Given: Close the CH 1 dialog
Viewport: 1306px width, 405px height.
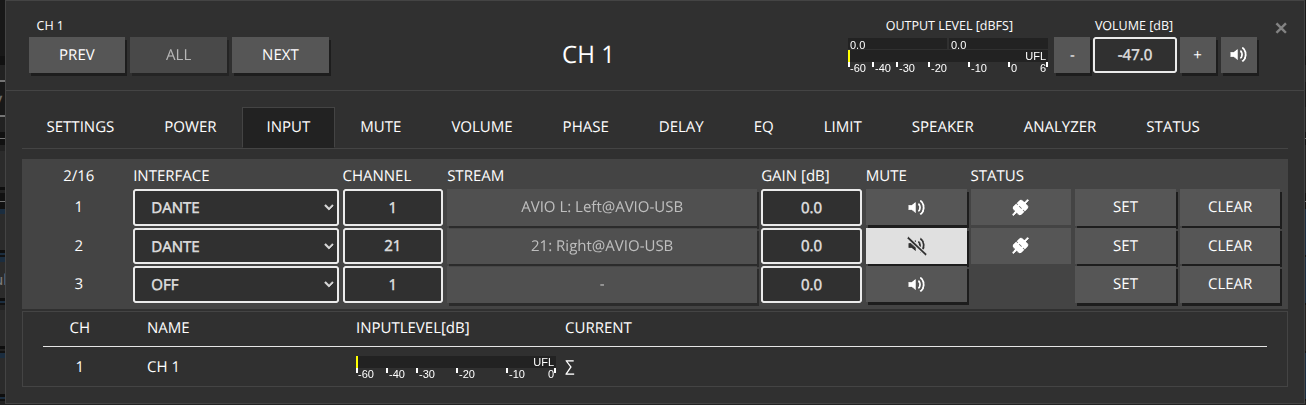Looking at the screenshot, I should click(x=1281, y=28).
